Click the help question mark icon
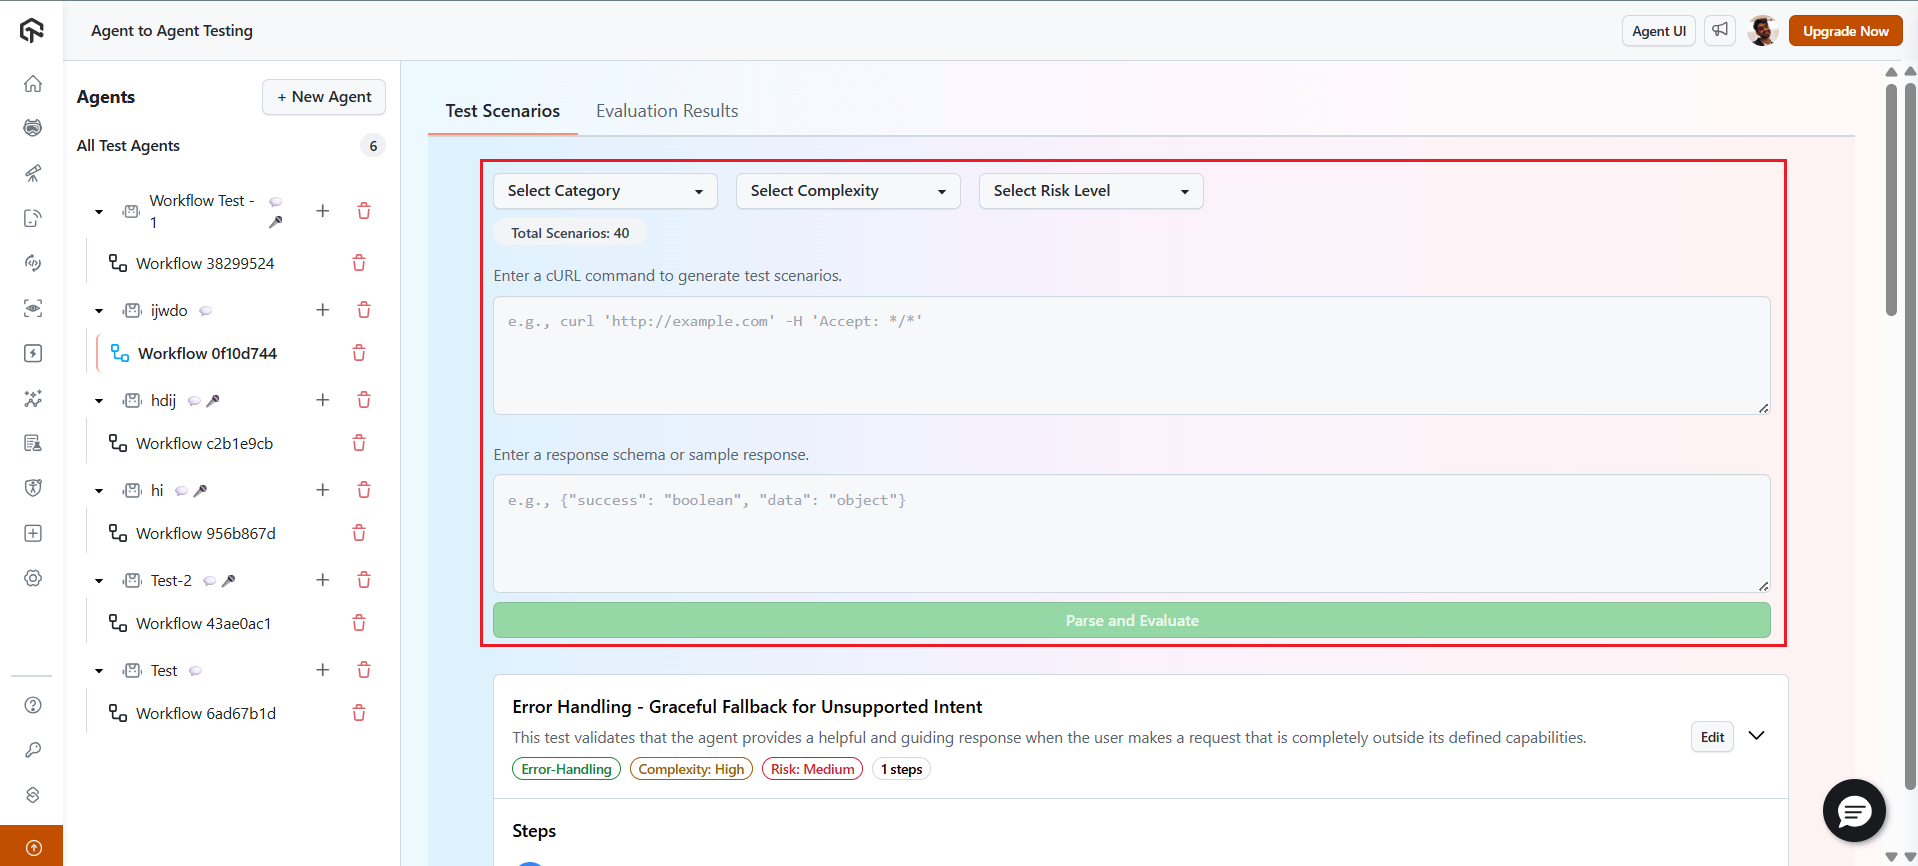 click(33, 705)
